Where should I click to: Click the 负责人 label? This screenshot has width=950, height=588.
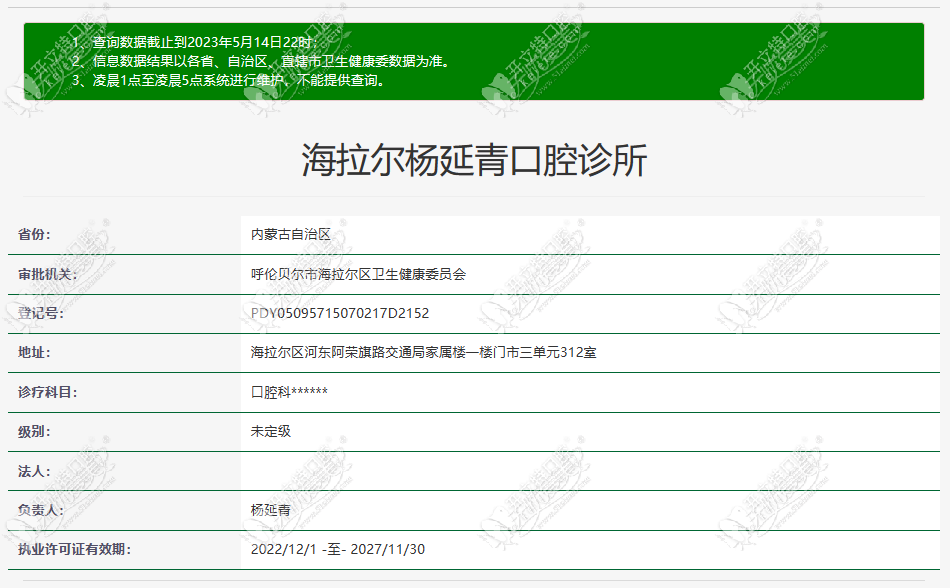pos(41,510)
